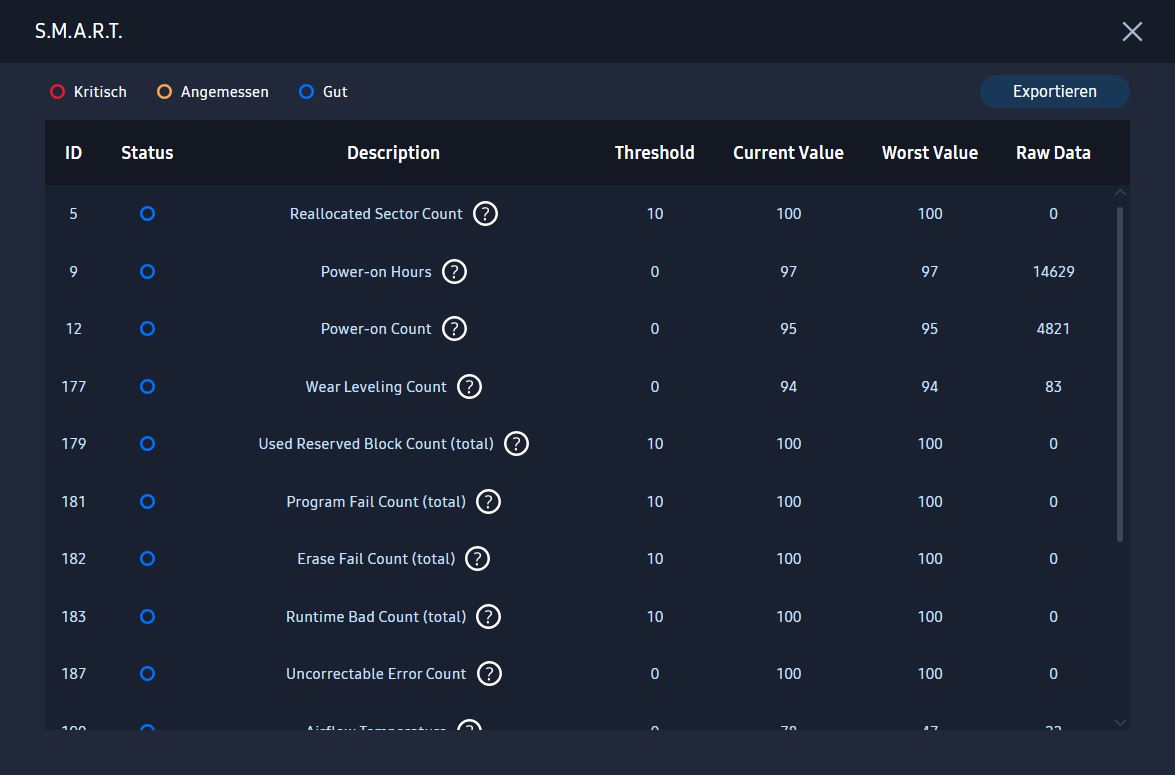Select raw data value 83
Screen dimensions: 1175x775
(1054, 387)
